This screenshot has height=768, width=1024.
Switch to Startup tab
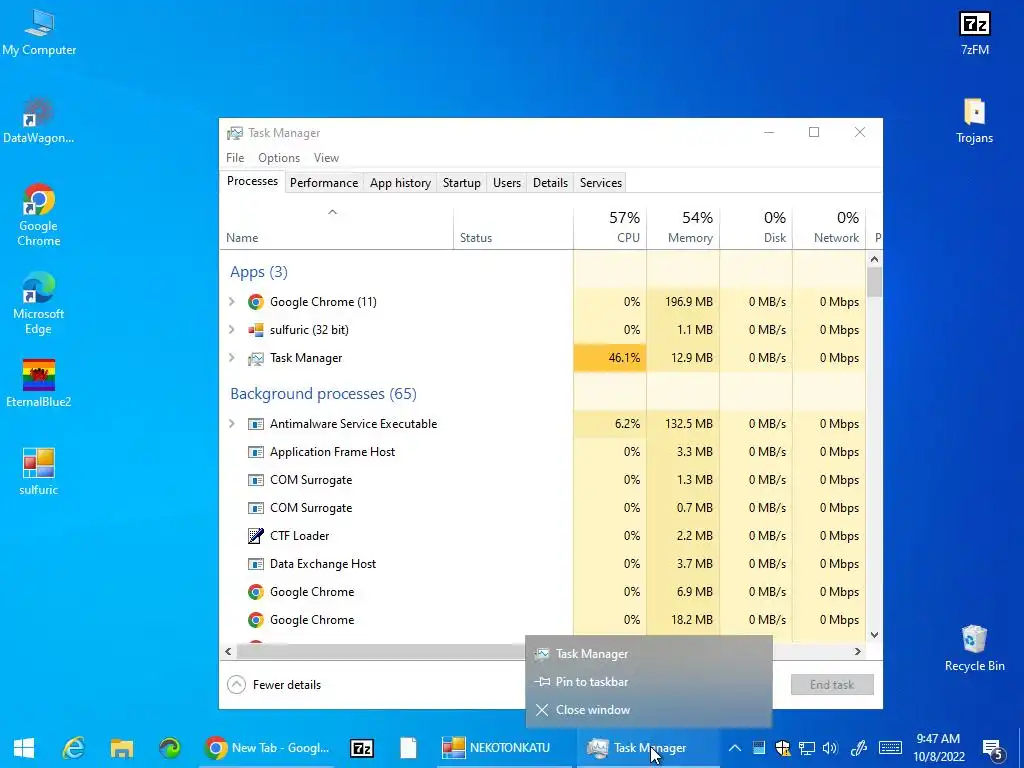click(x=462, y=183)
